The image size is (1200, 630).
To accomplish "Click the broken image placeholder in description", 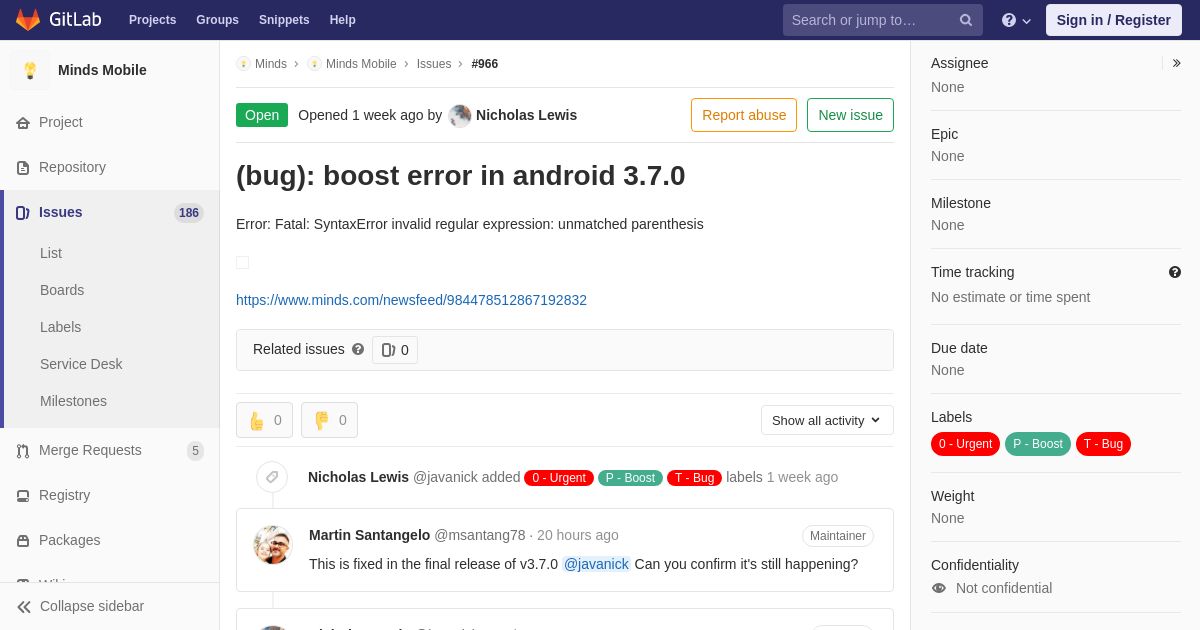I will (x=242, y=262).
